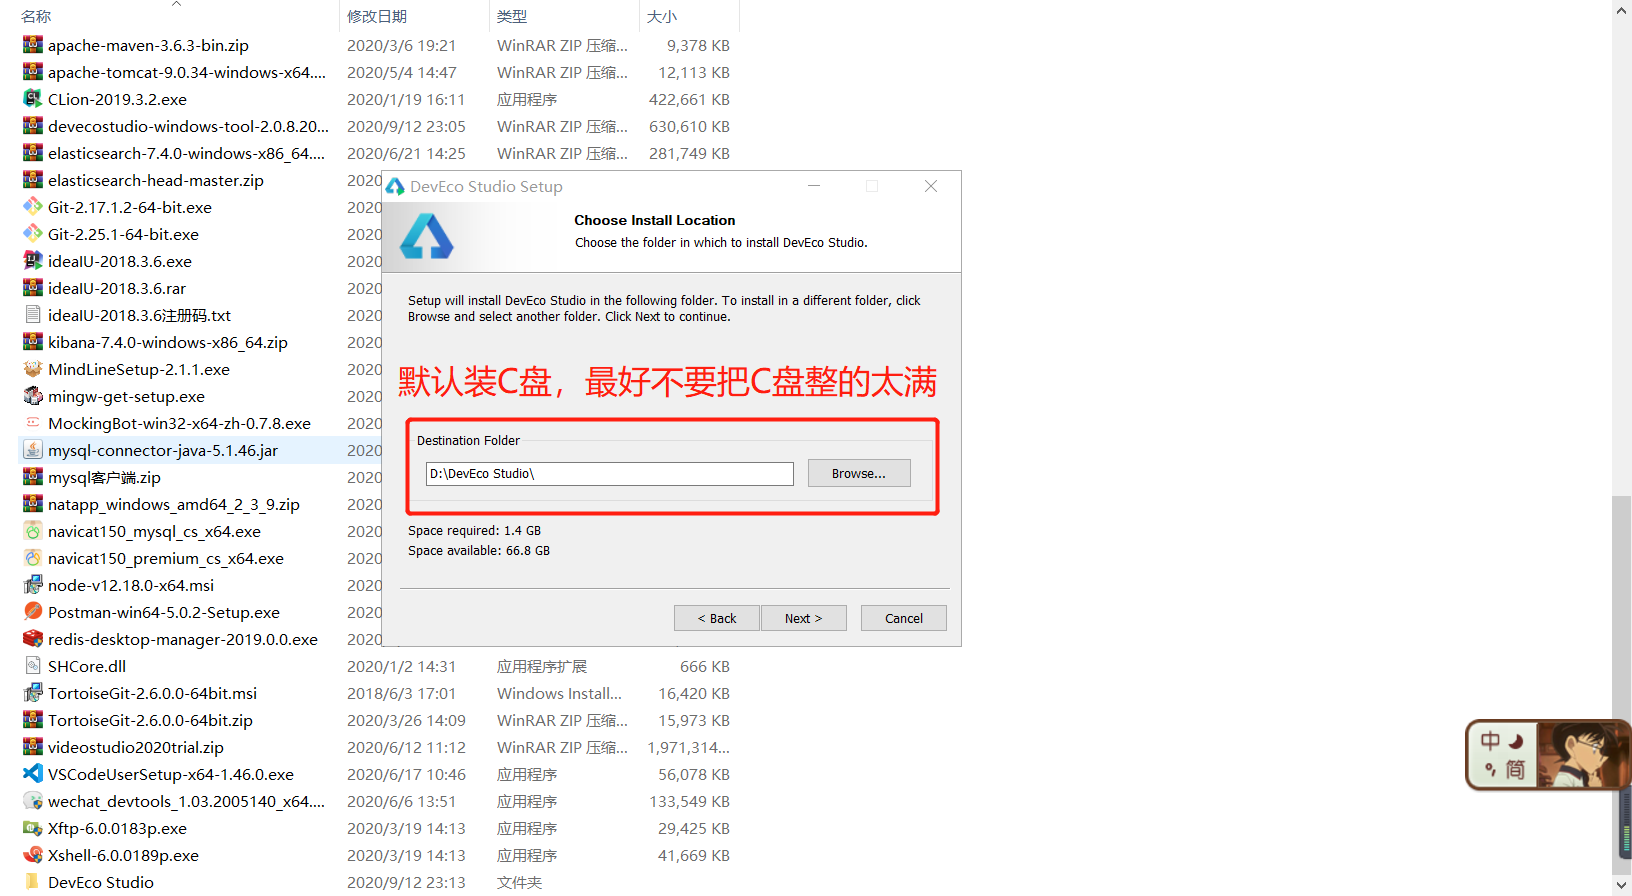Select videostudio2020trial.zip file name
Screen dimensions: 1632x896
[136, 747]
